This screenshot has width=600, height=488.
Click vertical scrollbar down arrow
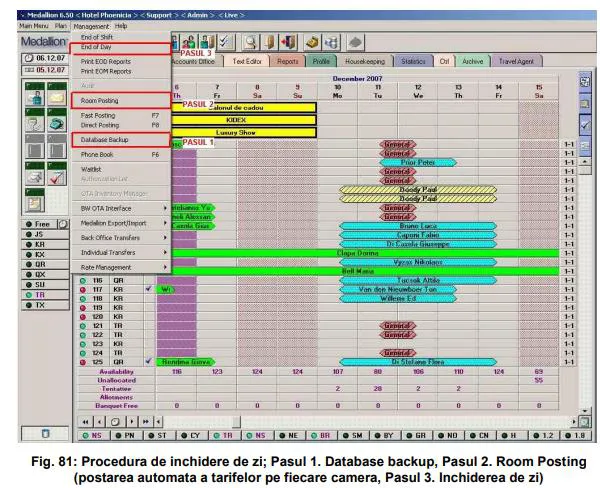tap(584, 411)
